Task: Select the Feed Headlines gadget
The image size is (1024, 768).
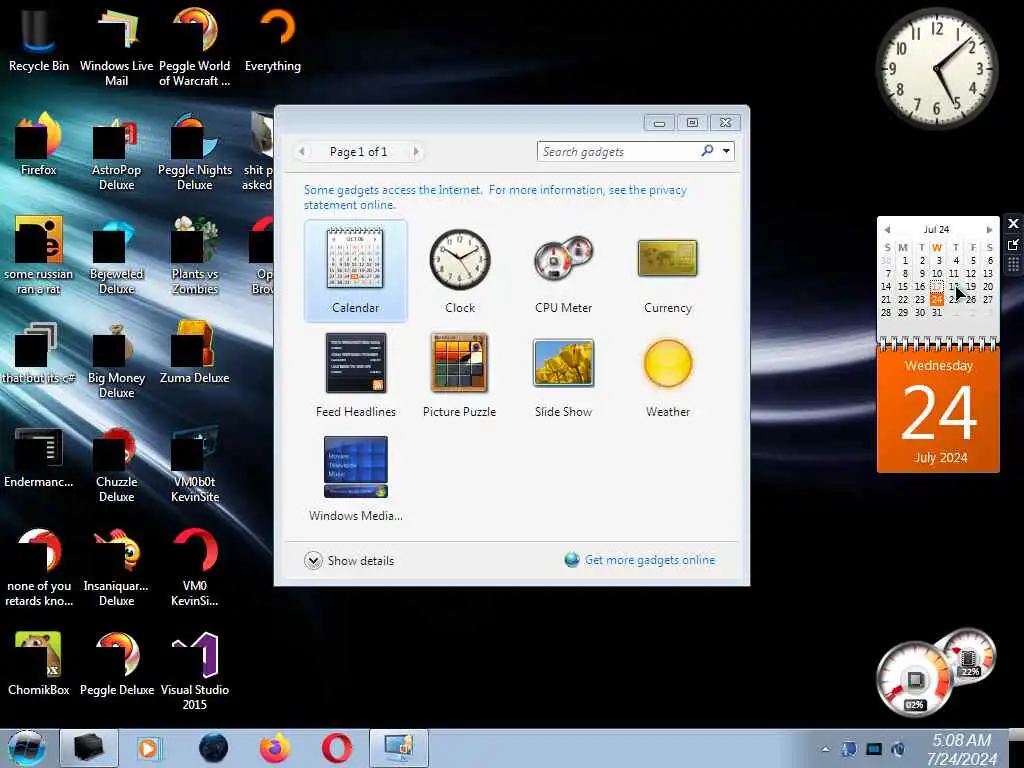Action: tap(355, 375)
